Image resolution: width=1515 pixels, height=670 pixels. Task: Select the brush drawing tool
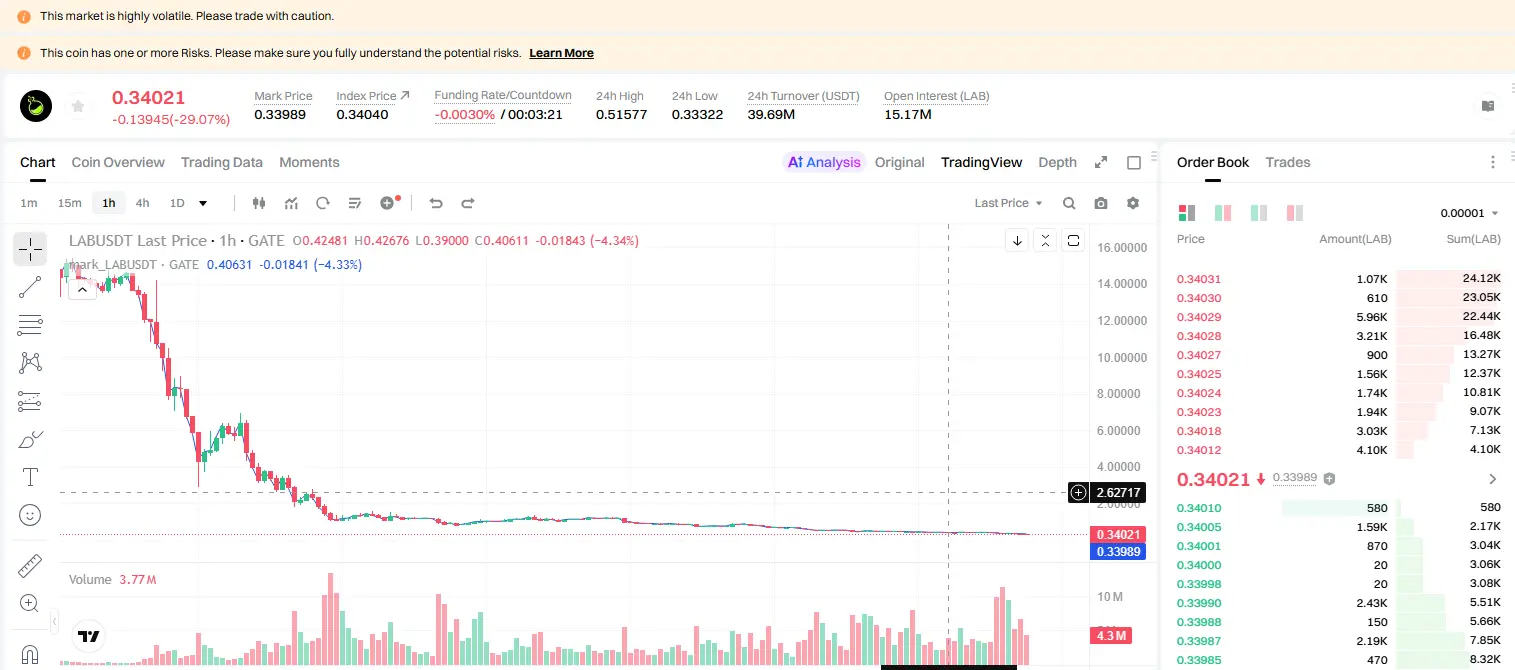[x=30, y=439]
